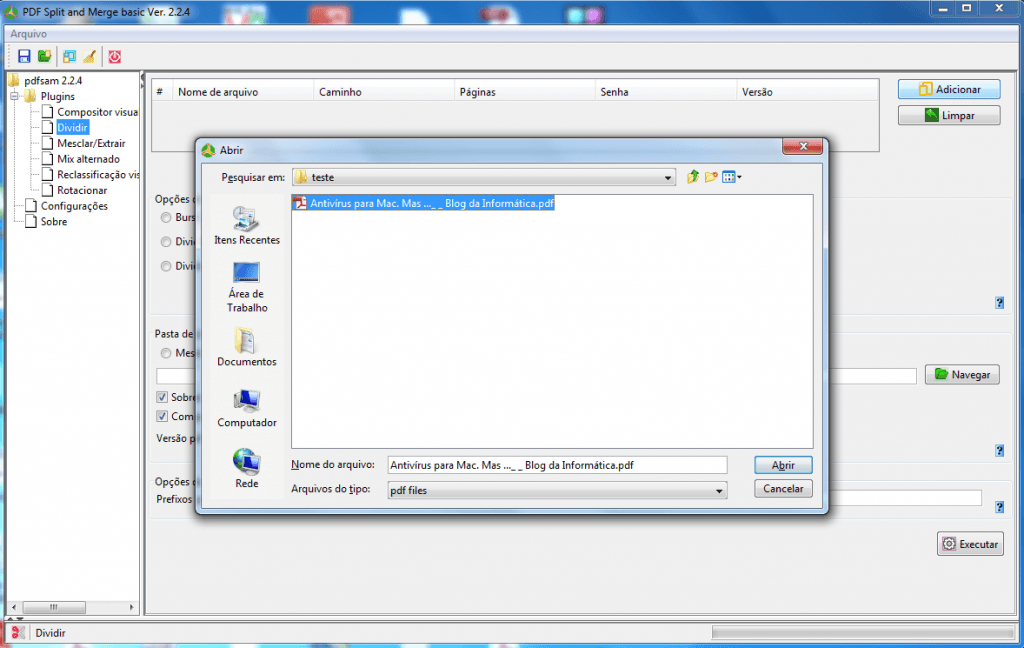This screenshot has height=648, width=1024.
Task: Open the view mode list icon
Action: click(731, 176)
